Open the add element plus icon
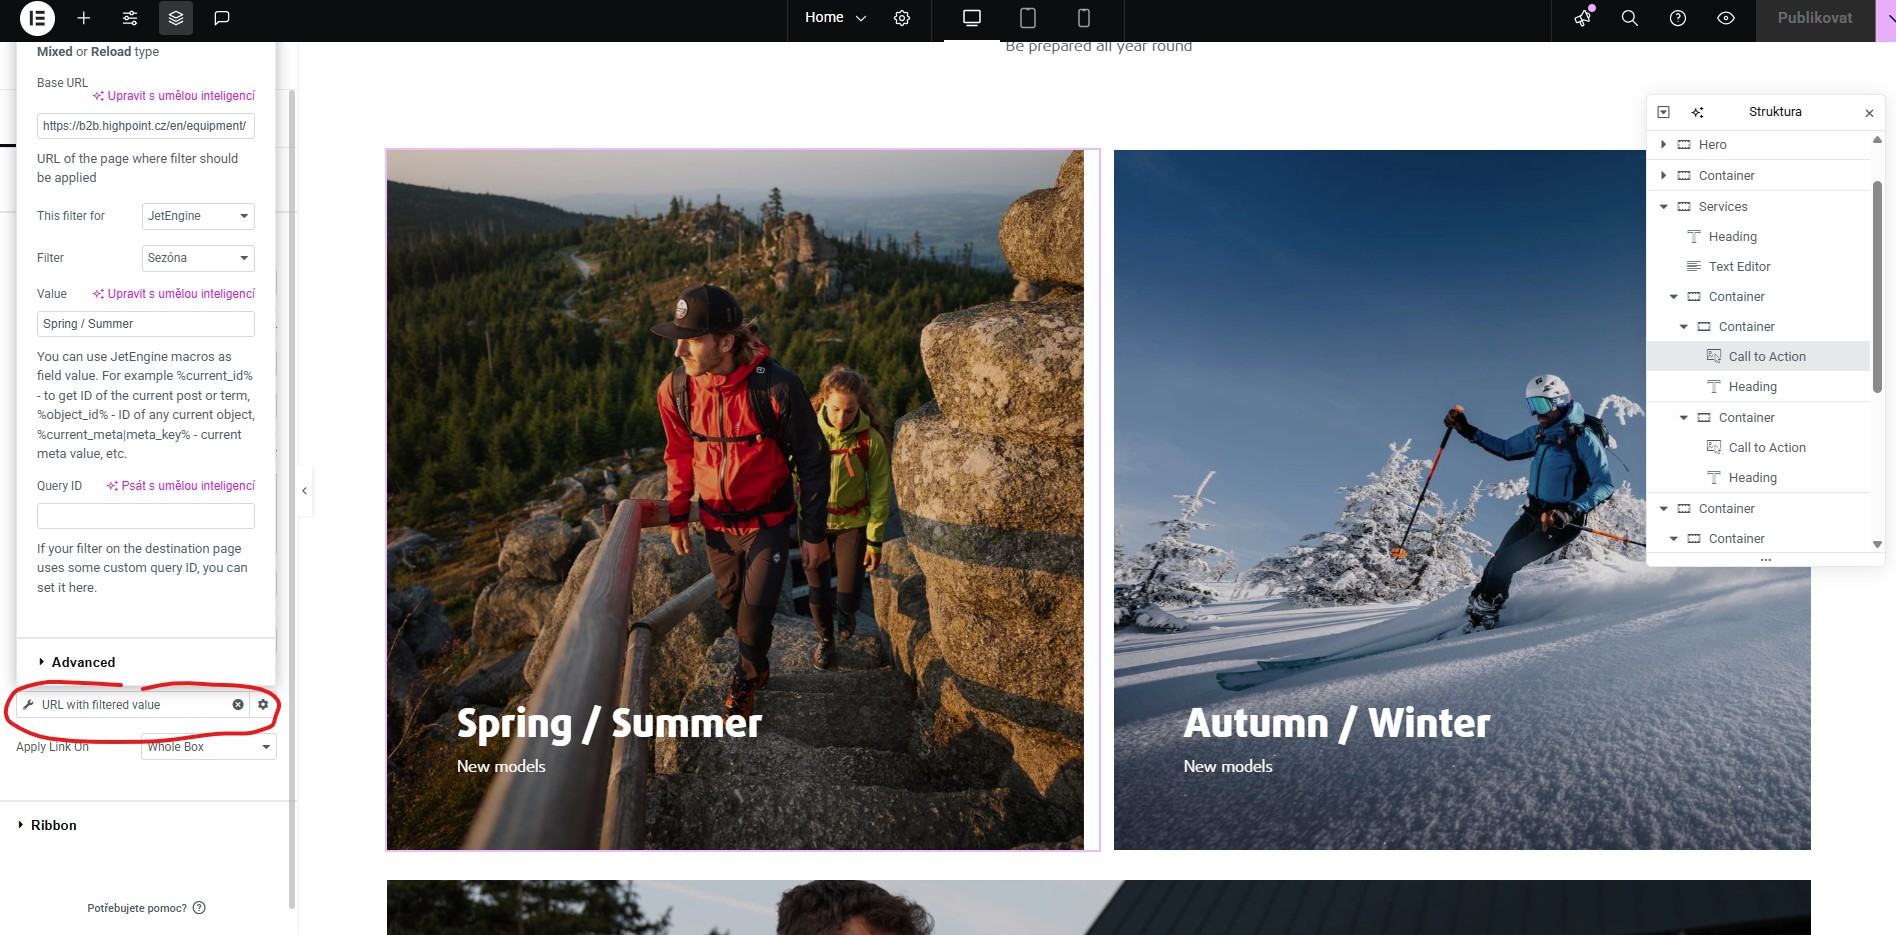 (x=84, y=18)
